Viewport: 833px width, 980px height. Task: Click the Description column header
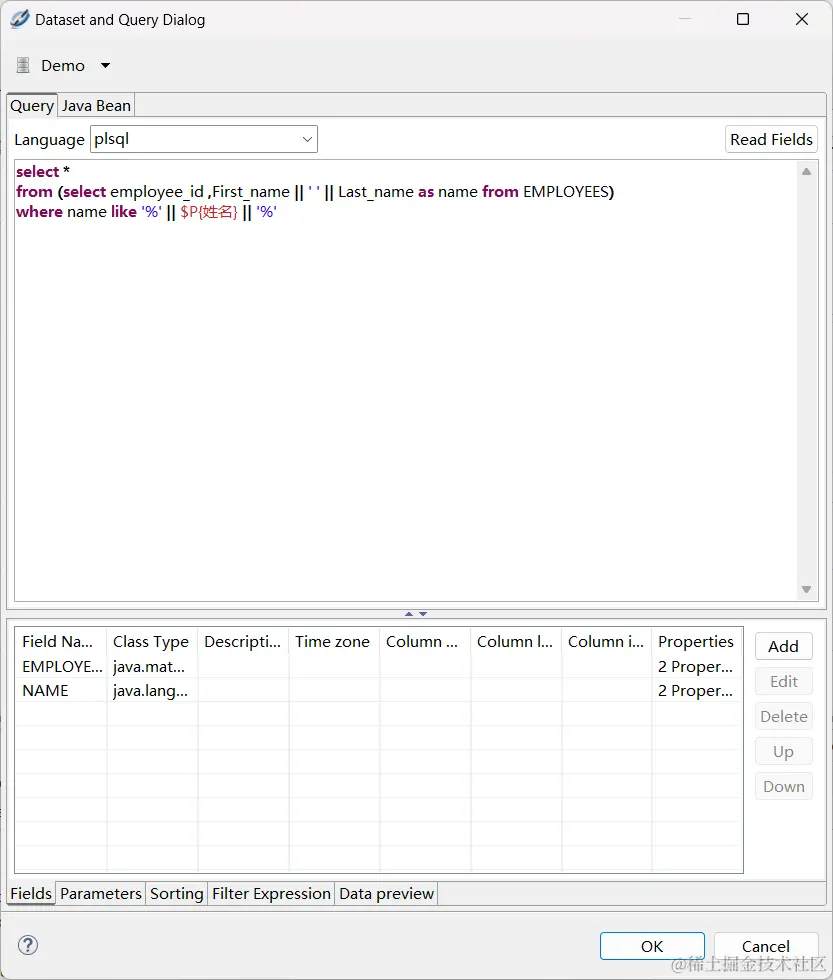[243, 641]
